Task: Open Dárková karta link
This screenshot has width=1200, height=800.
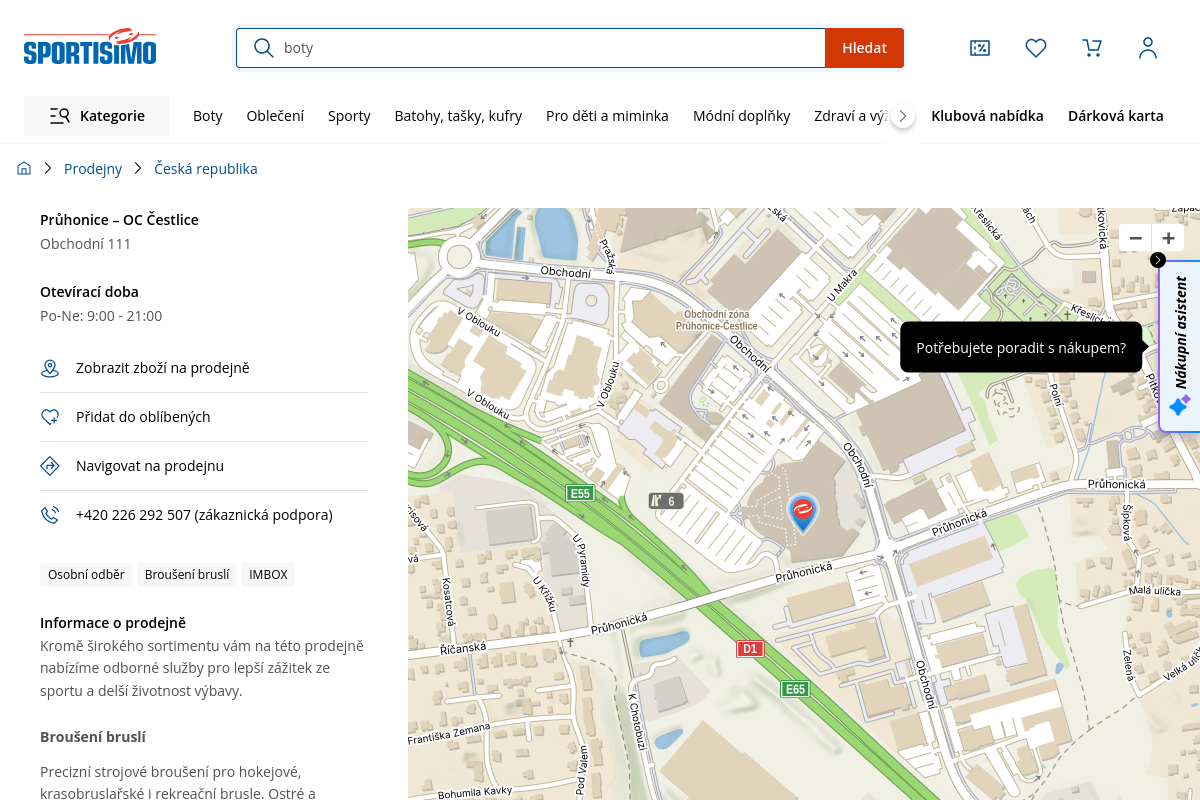Action: [1116, 116]
